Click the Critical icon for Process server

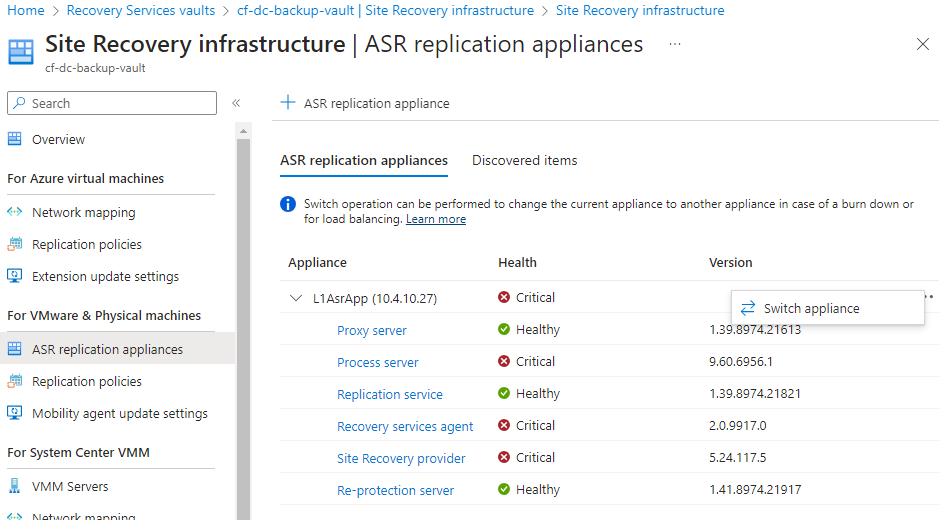[504, 361]
